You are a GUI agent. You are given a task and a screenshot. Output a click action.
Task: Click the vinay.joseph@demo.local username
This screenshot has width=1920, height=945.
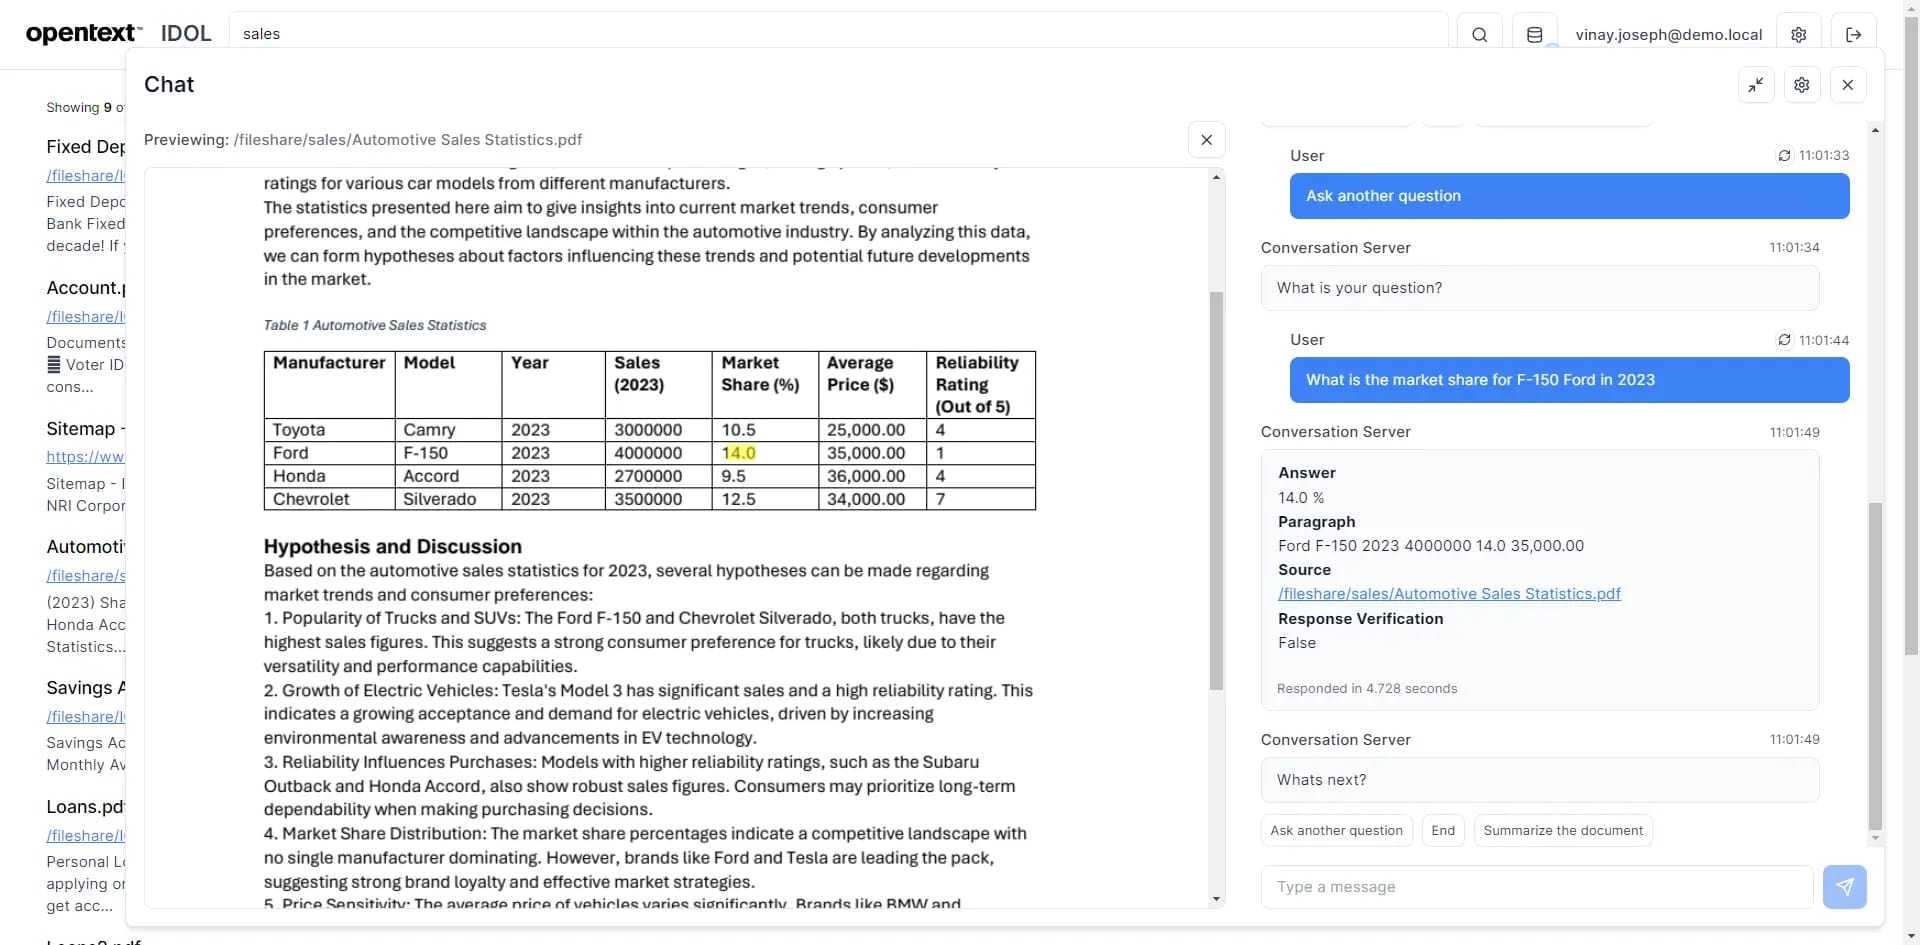pos(1669,35)
